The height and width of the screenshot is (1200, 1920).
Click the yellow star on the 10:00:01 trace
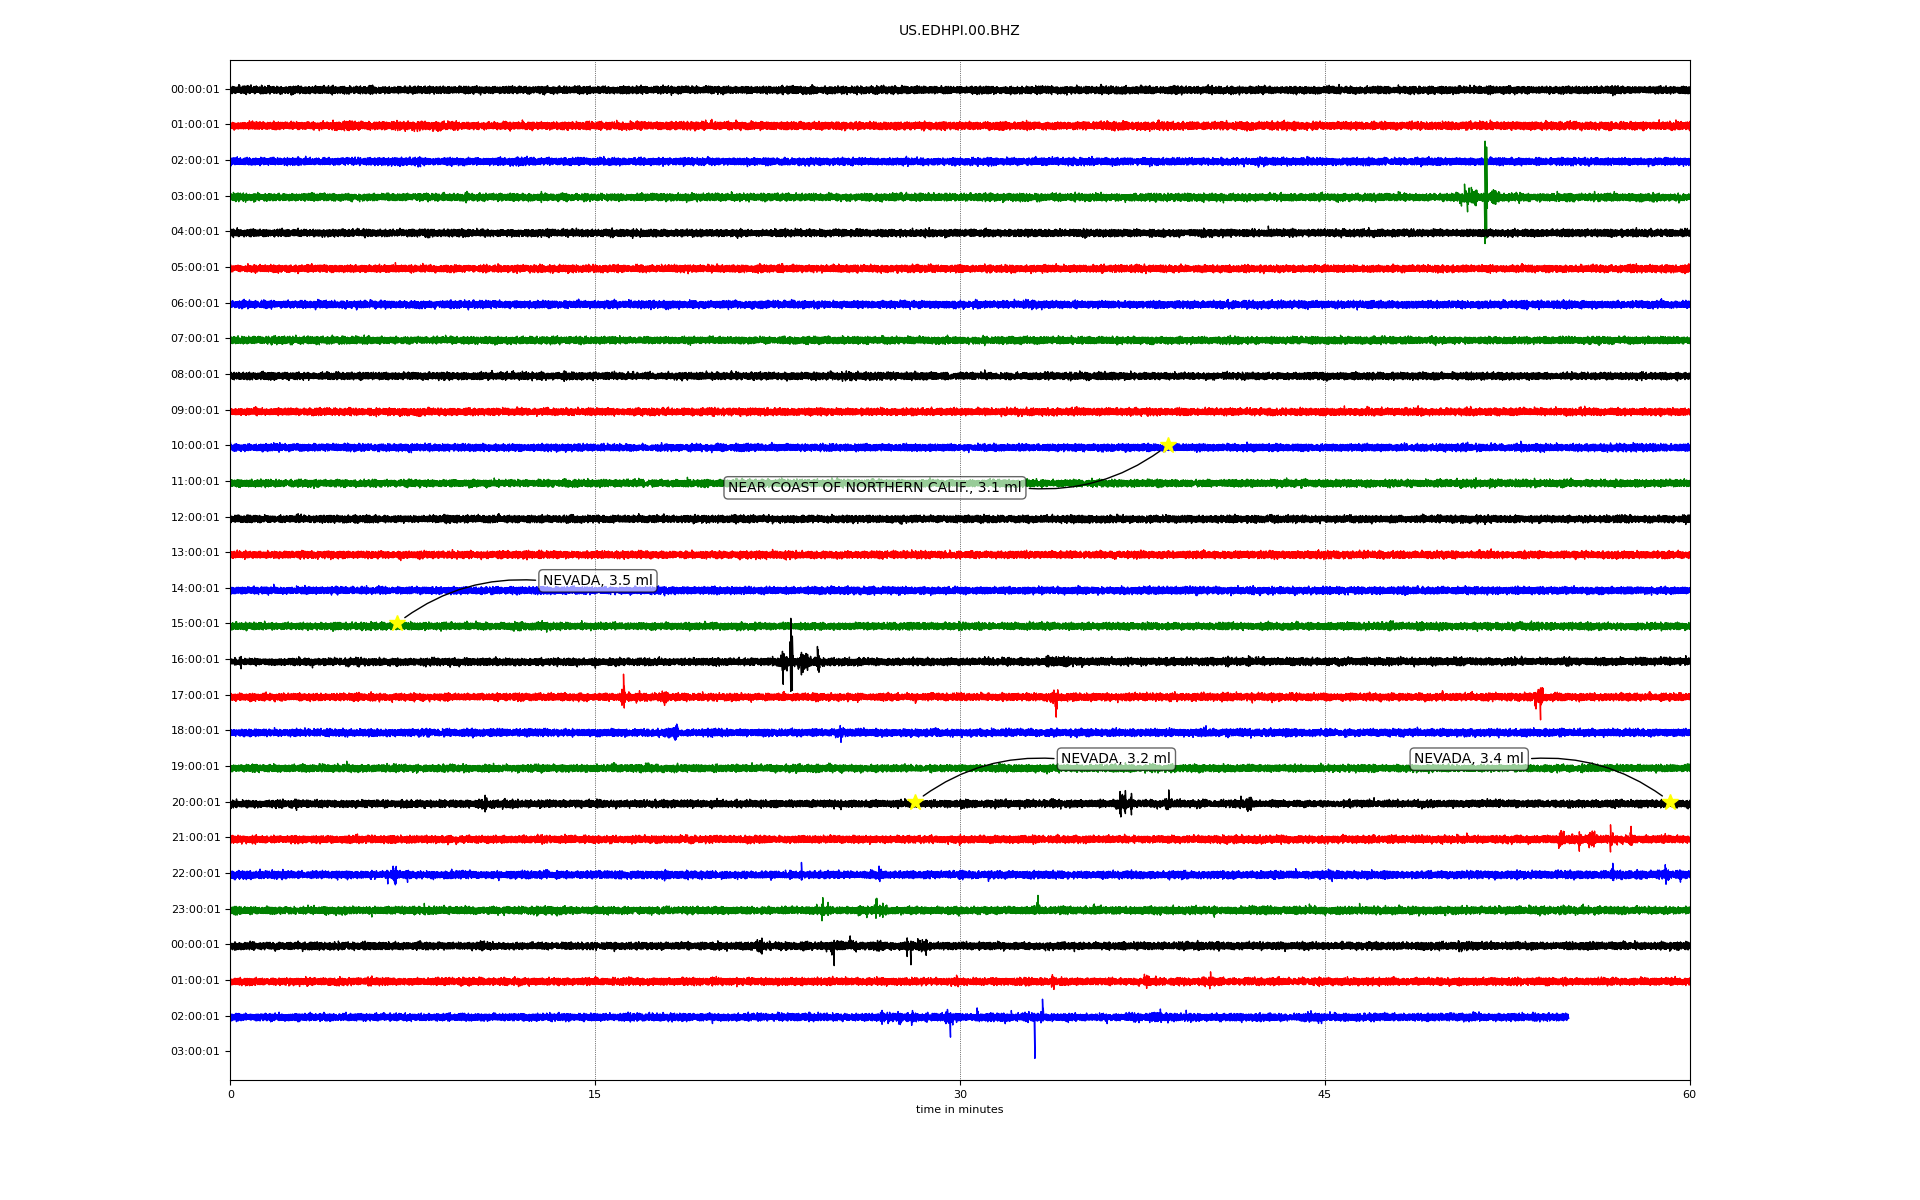tap(1168, 445)
